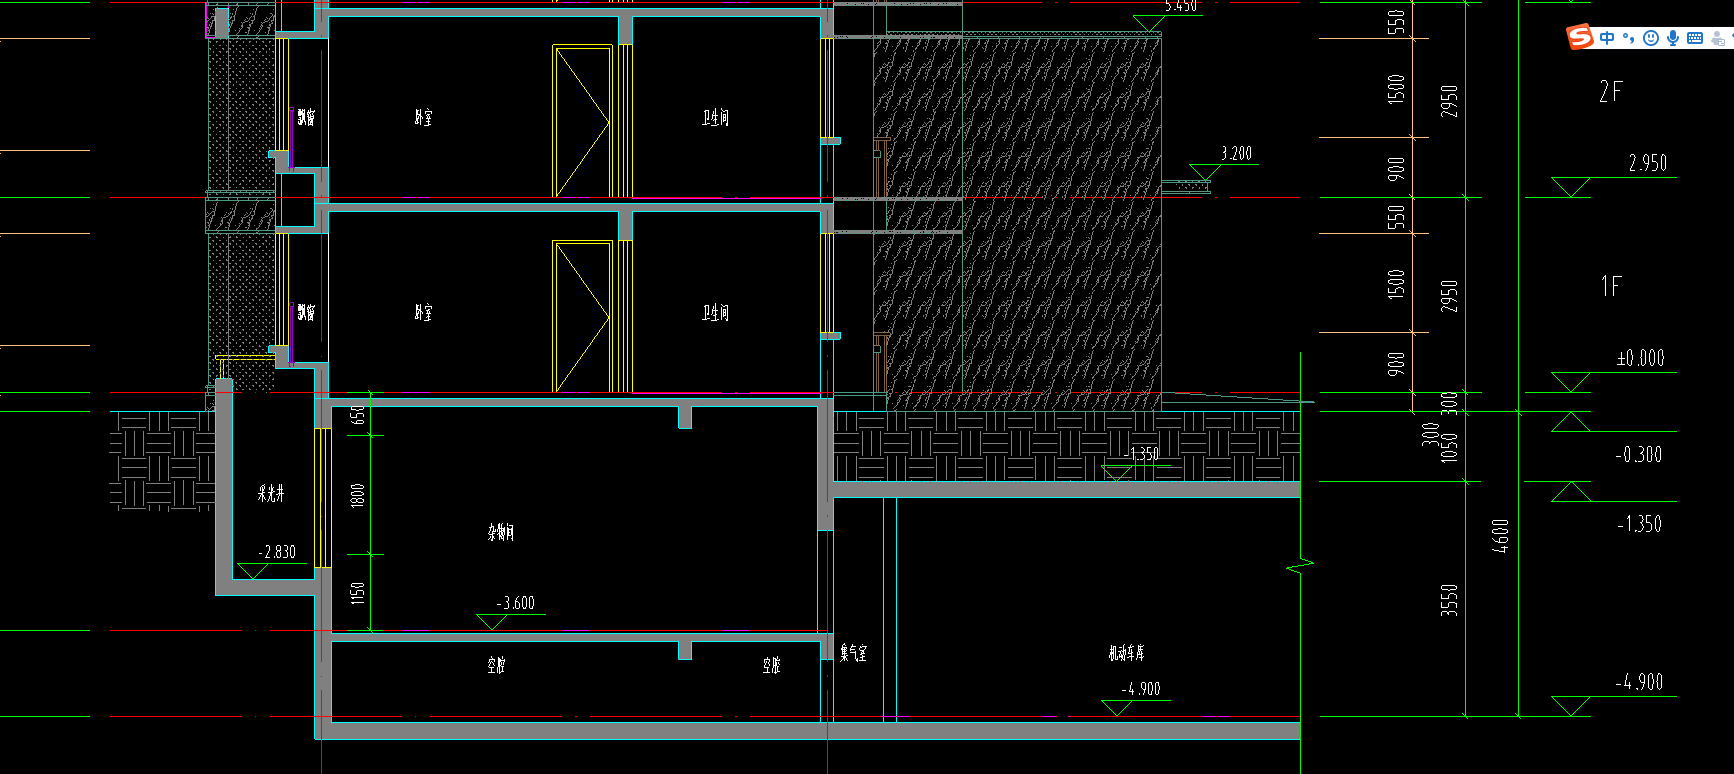Click the 650 dimension text

point(358,415)
